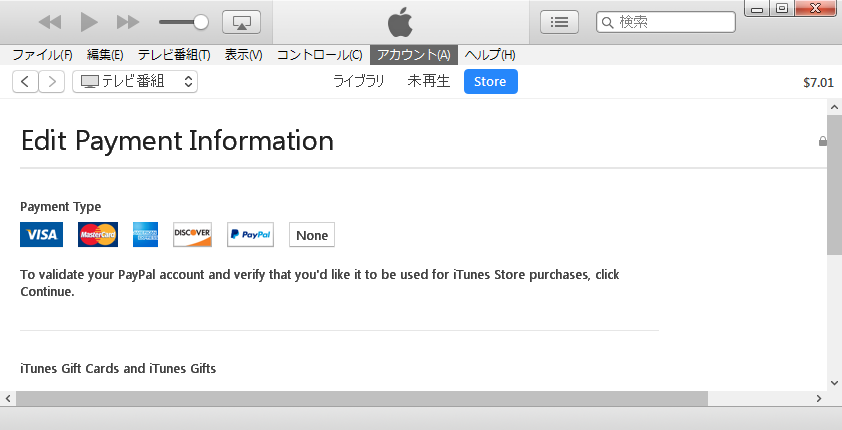Click into the 検索 search field
The image size is (842, 430).
tap(665, 22)
